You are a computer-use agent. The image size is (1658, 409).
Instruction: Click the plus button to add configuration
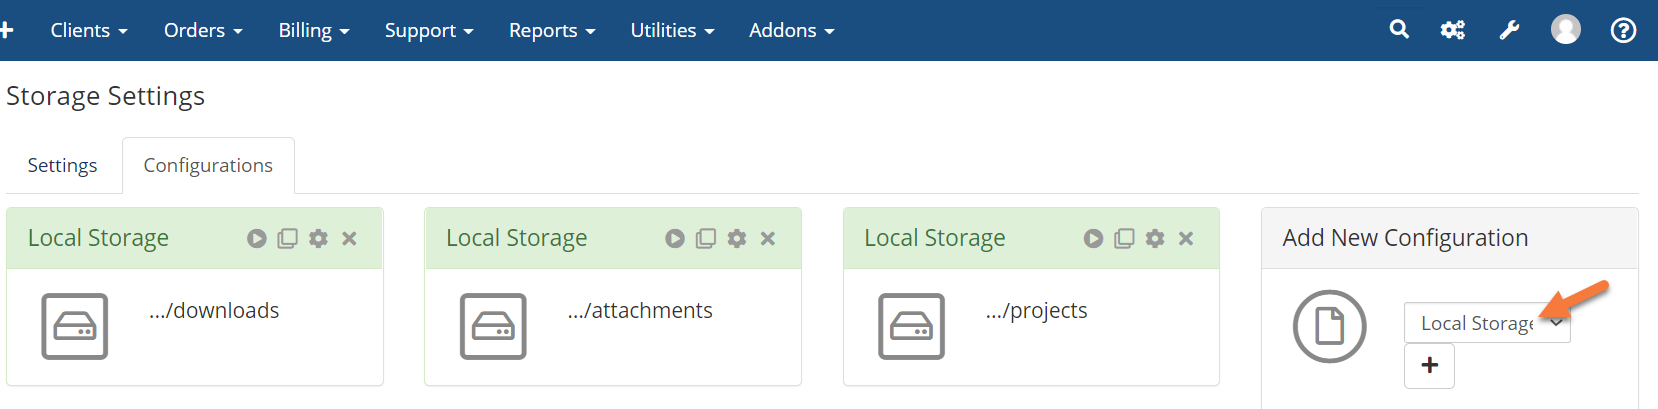pyautogui.click(x=1429, y=366)
